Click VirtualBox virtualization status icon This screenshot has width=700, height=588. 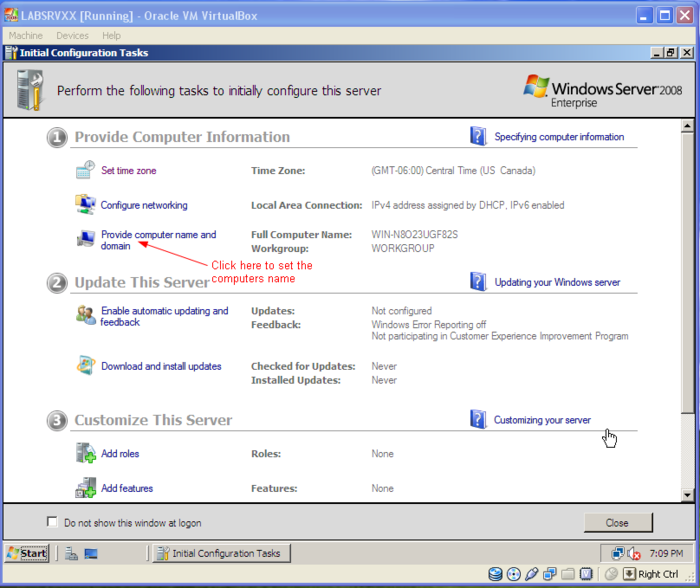pyautogui.click(x=586, y=574)
